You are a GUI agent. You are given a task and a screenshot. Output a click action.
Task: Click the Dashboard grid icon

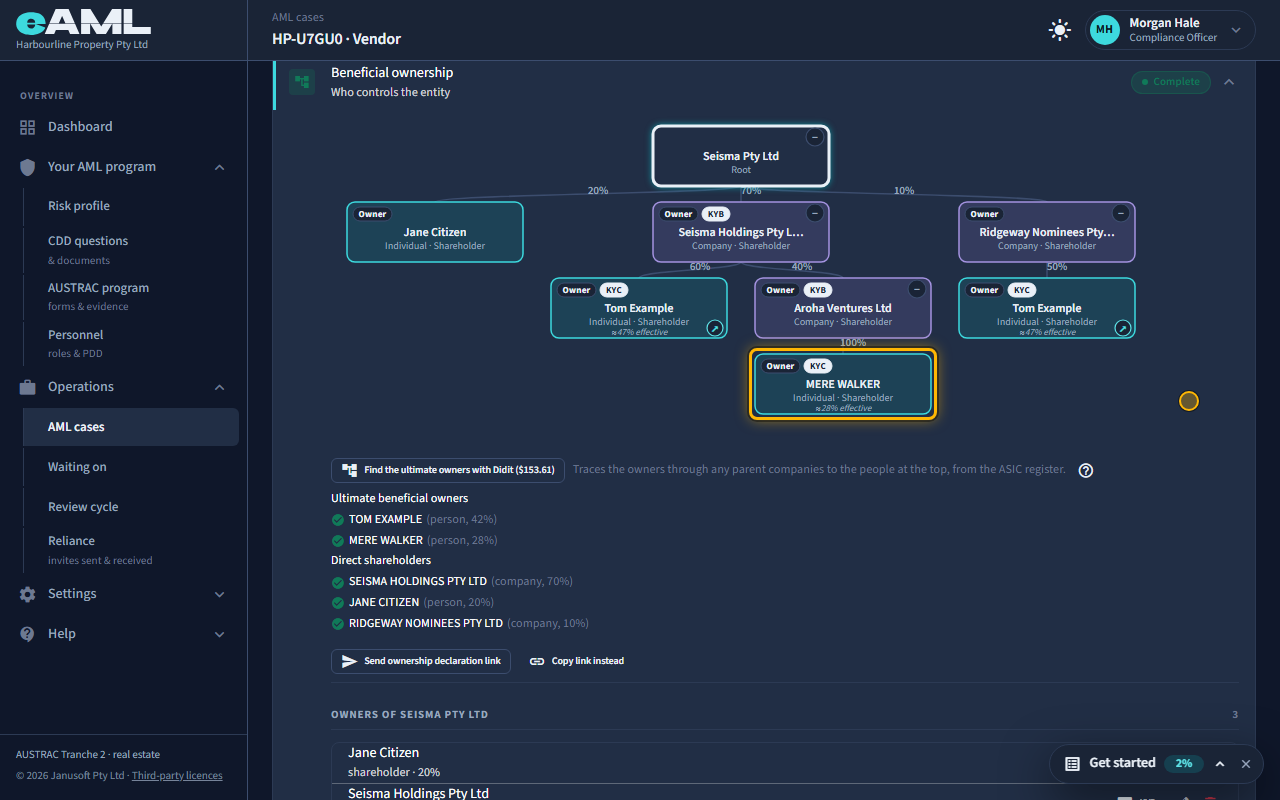tap(27, 127)
